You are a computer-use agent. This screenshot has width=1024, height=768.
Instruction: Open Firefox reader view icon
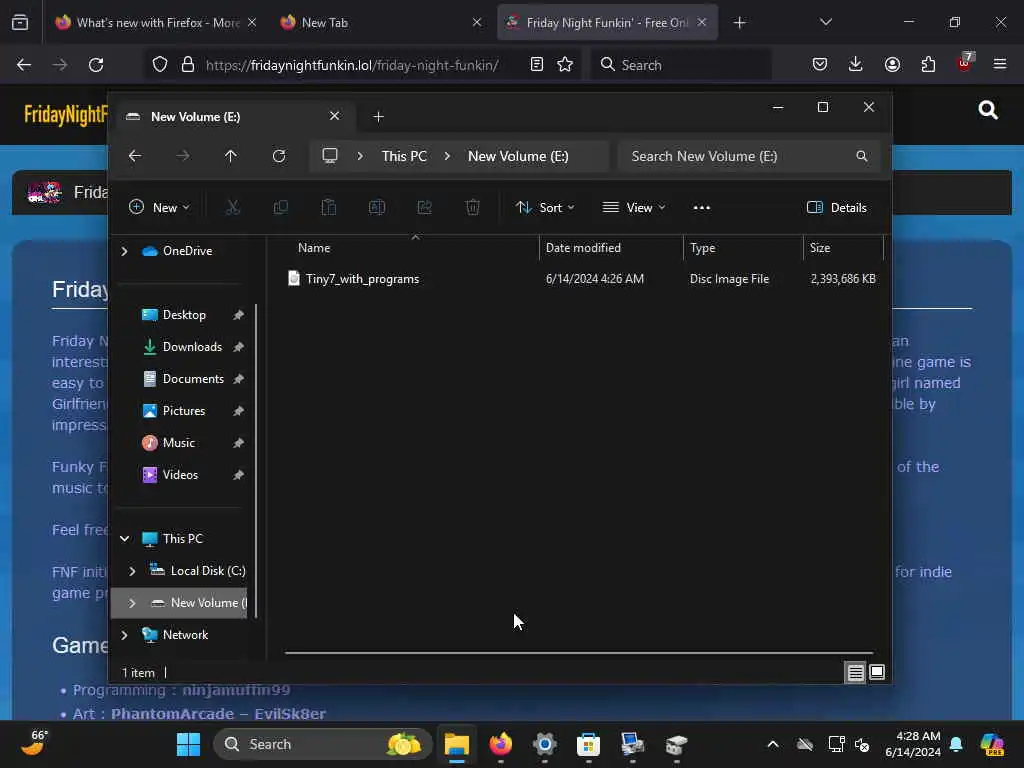click(x=537, y=65)
